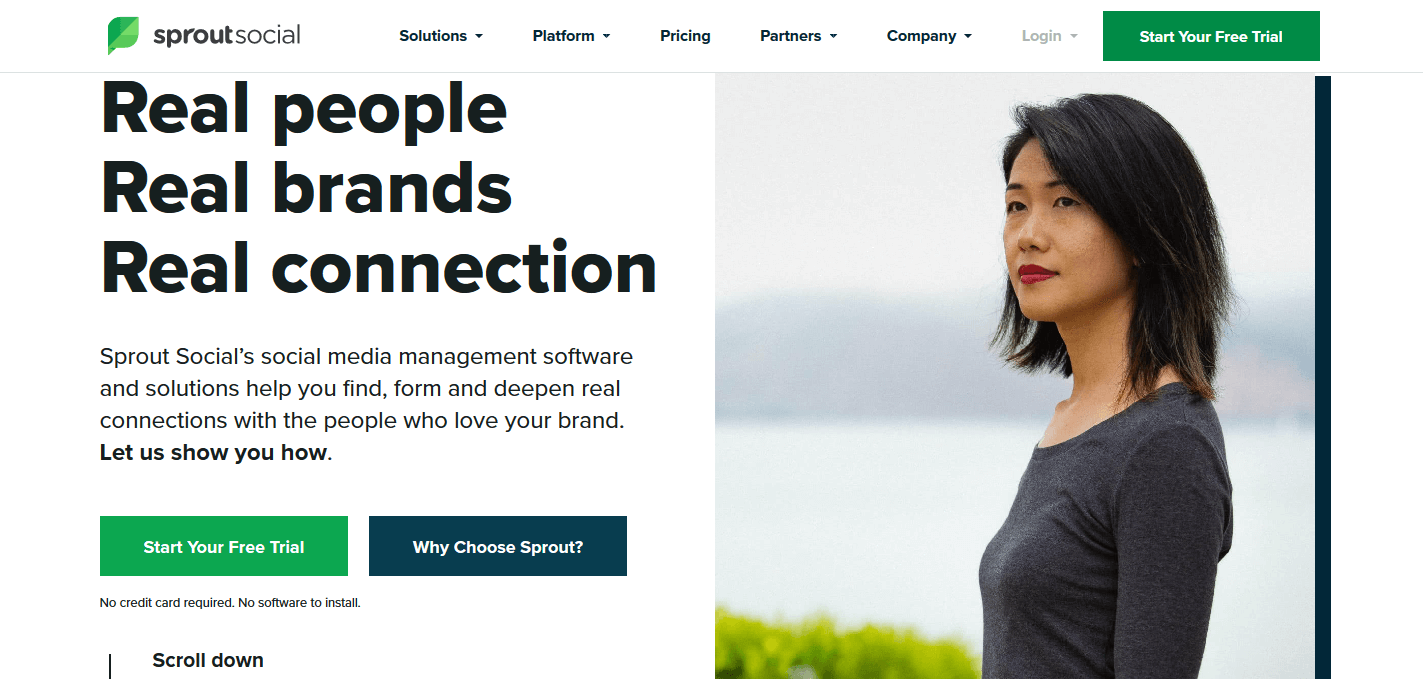
Task: Click the caret arrow next to Solutions
Action: tap(479, 37)
